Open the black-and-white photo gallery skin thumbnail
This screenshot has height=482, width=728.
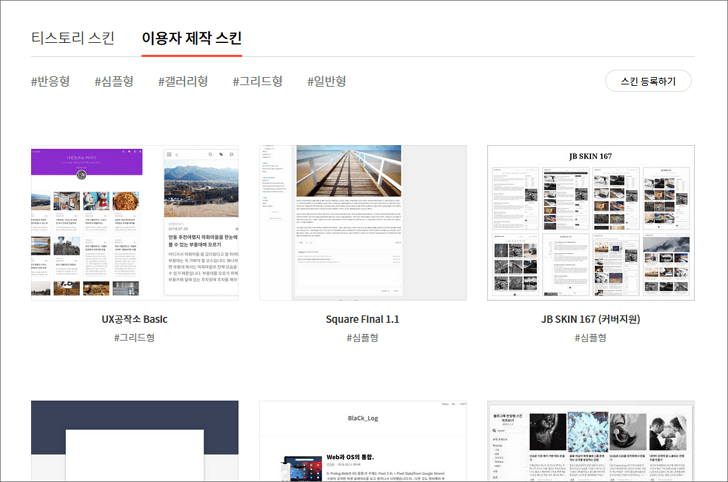(591, 441)
